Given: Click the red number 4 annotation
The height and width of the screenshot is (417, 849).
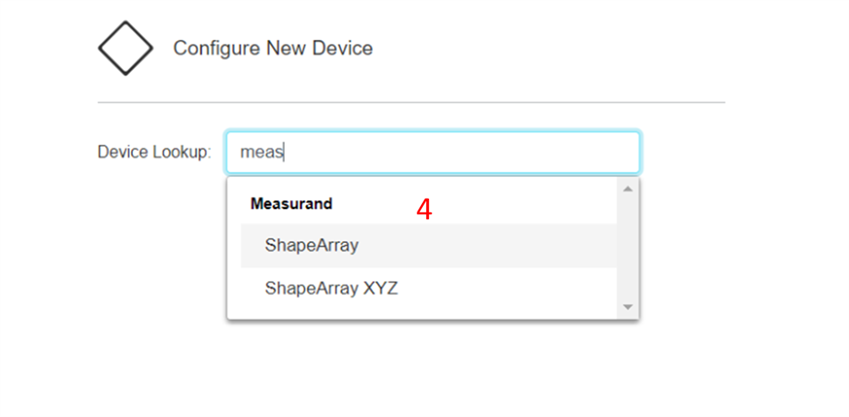Looking at the screenshot, I should 424,210.
